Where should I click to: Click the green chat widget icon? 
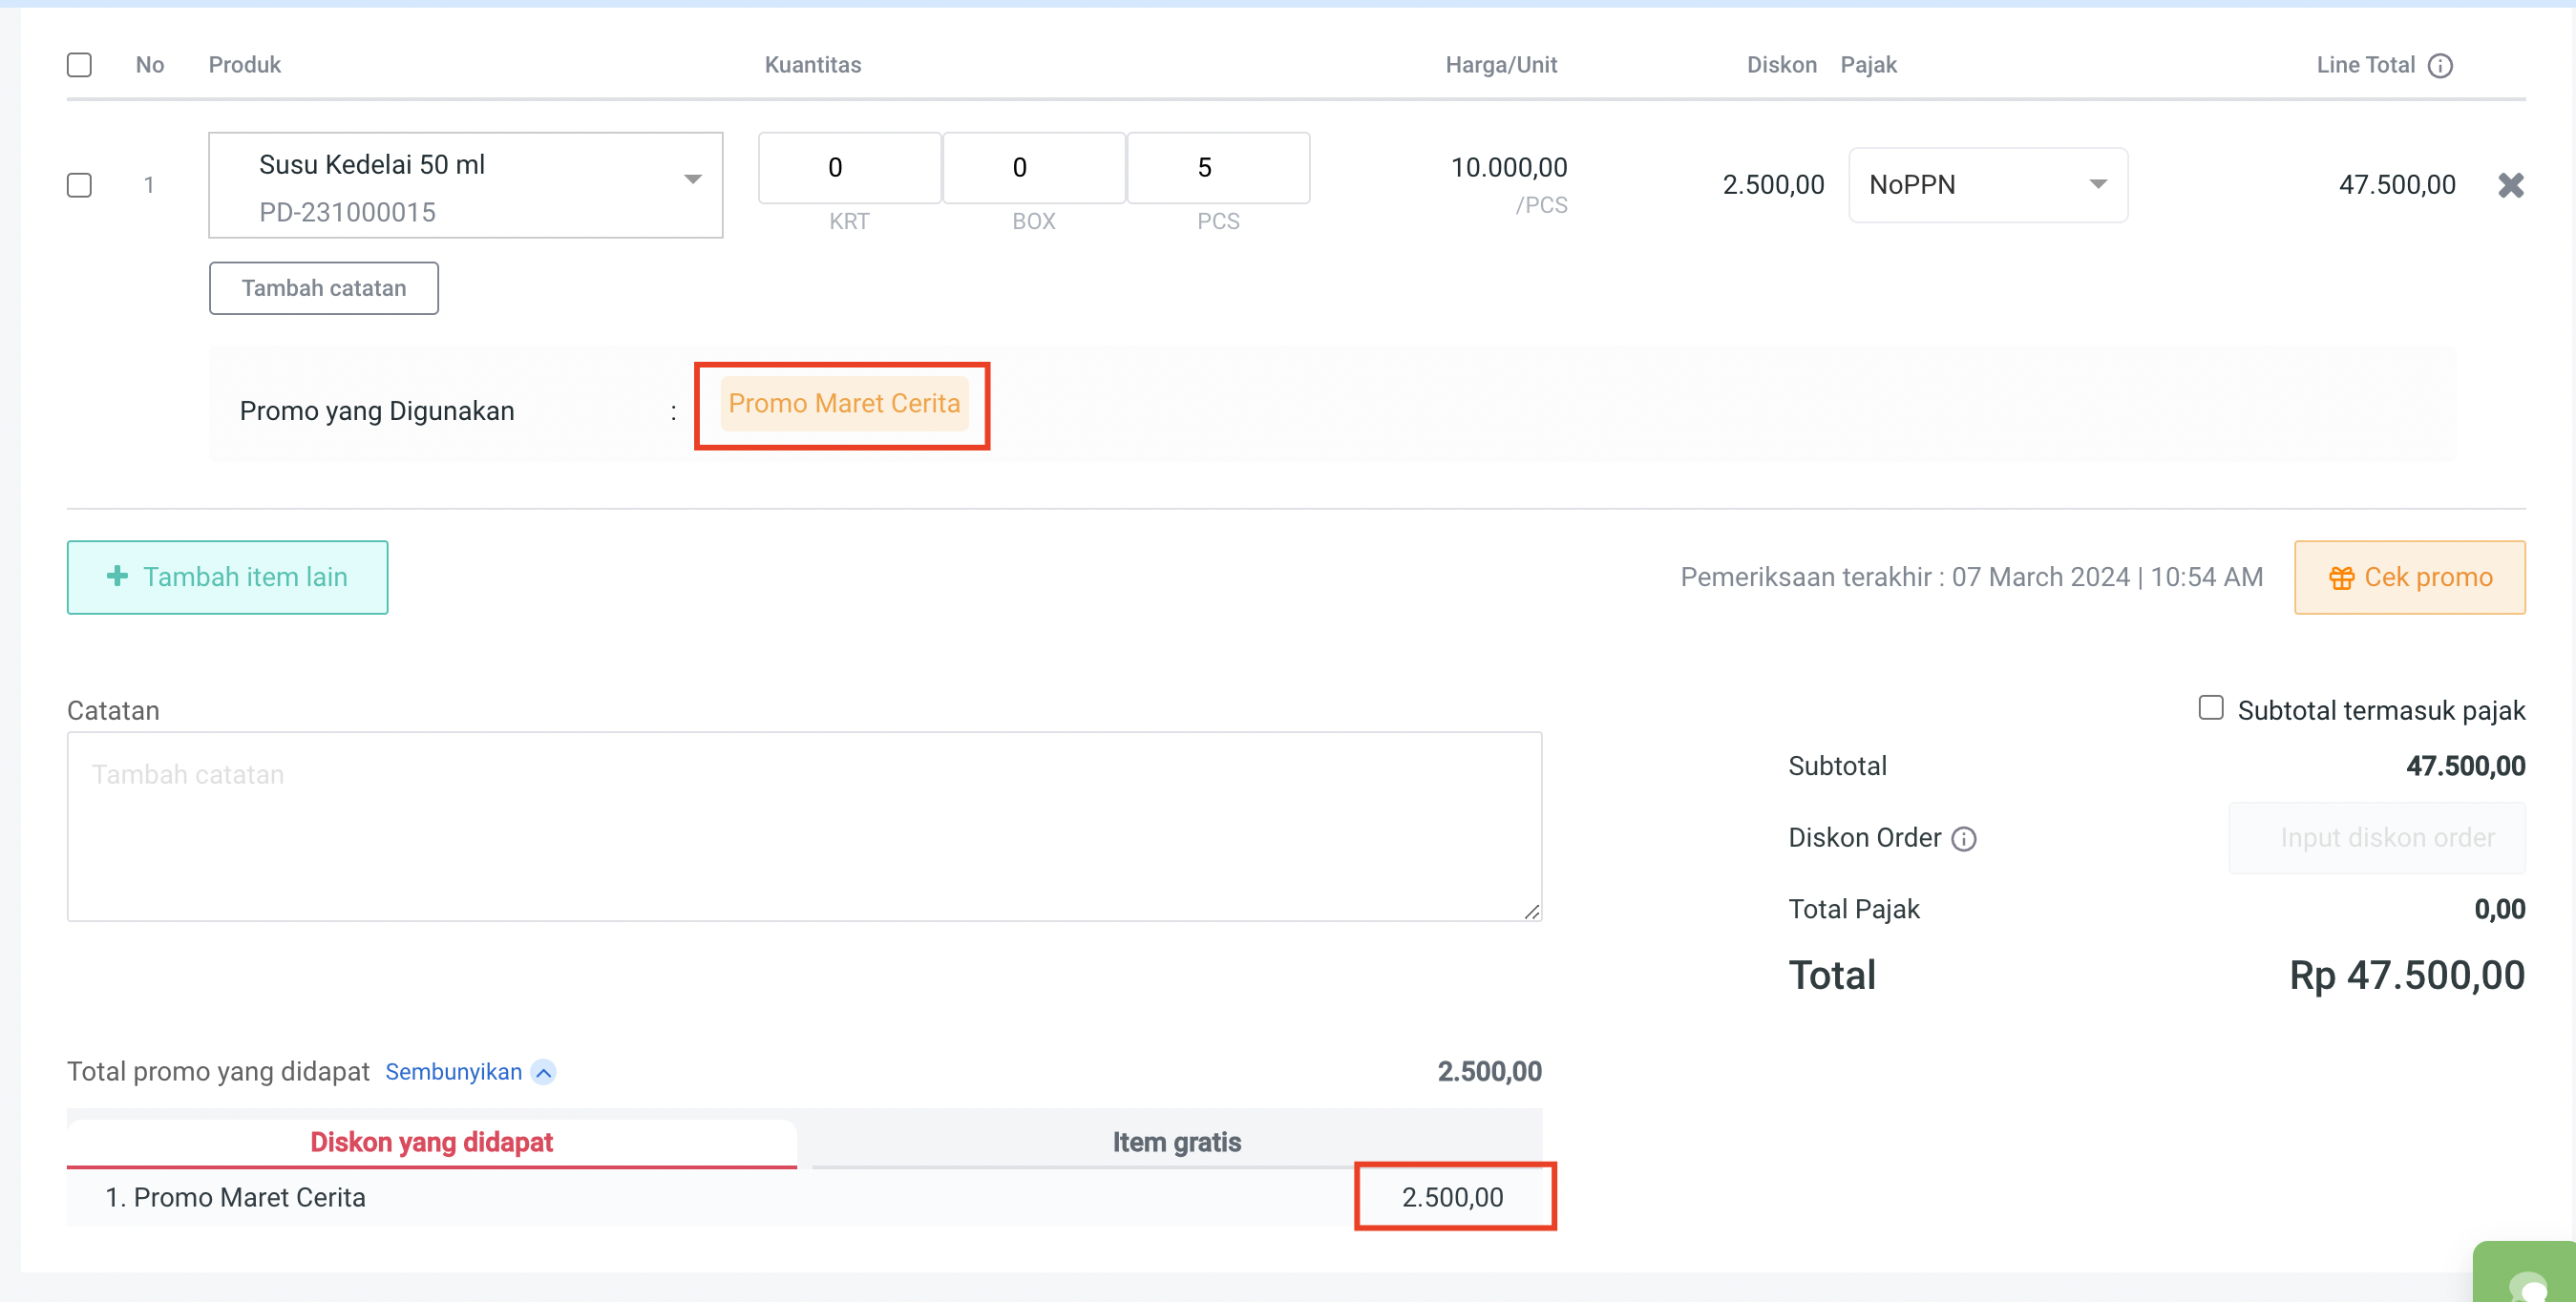(2530, 1283)
